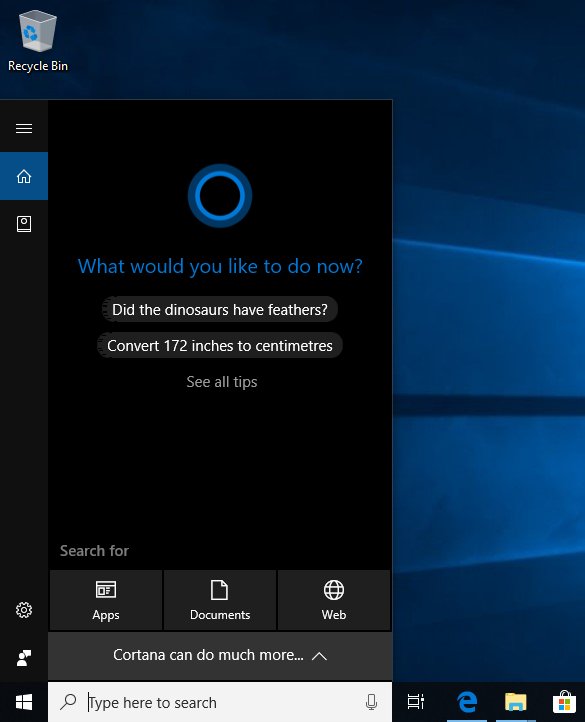Click the Cortana circle logo

coord(220,196)
